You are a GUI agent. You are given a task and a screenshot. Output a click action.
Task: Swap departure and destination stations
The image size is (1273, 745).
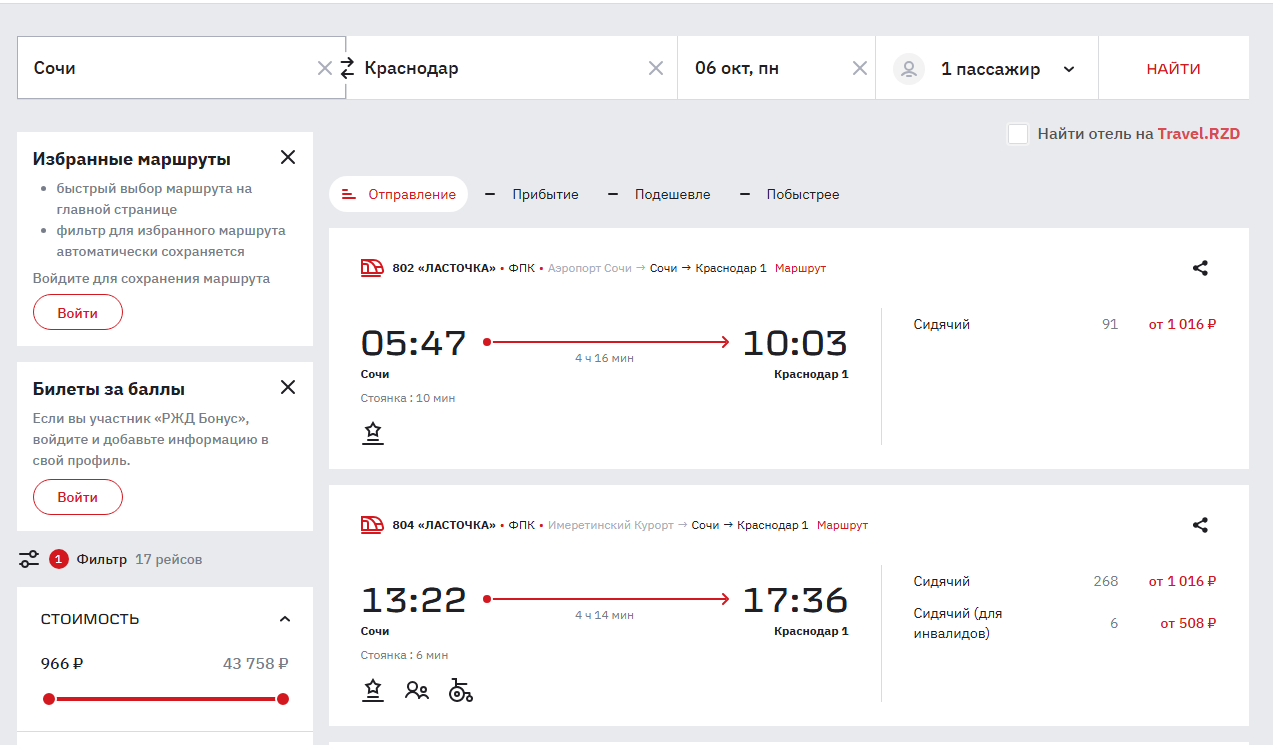coord(347,68)
